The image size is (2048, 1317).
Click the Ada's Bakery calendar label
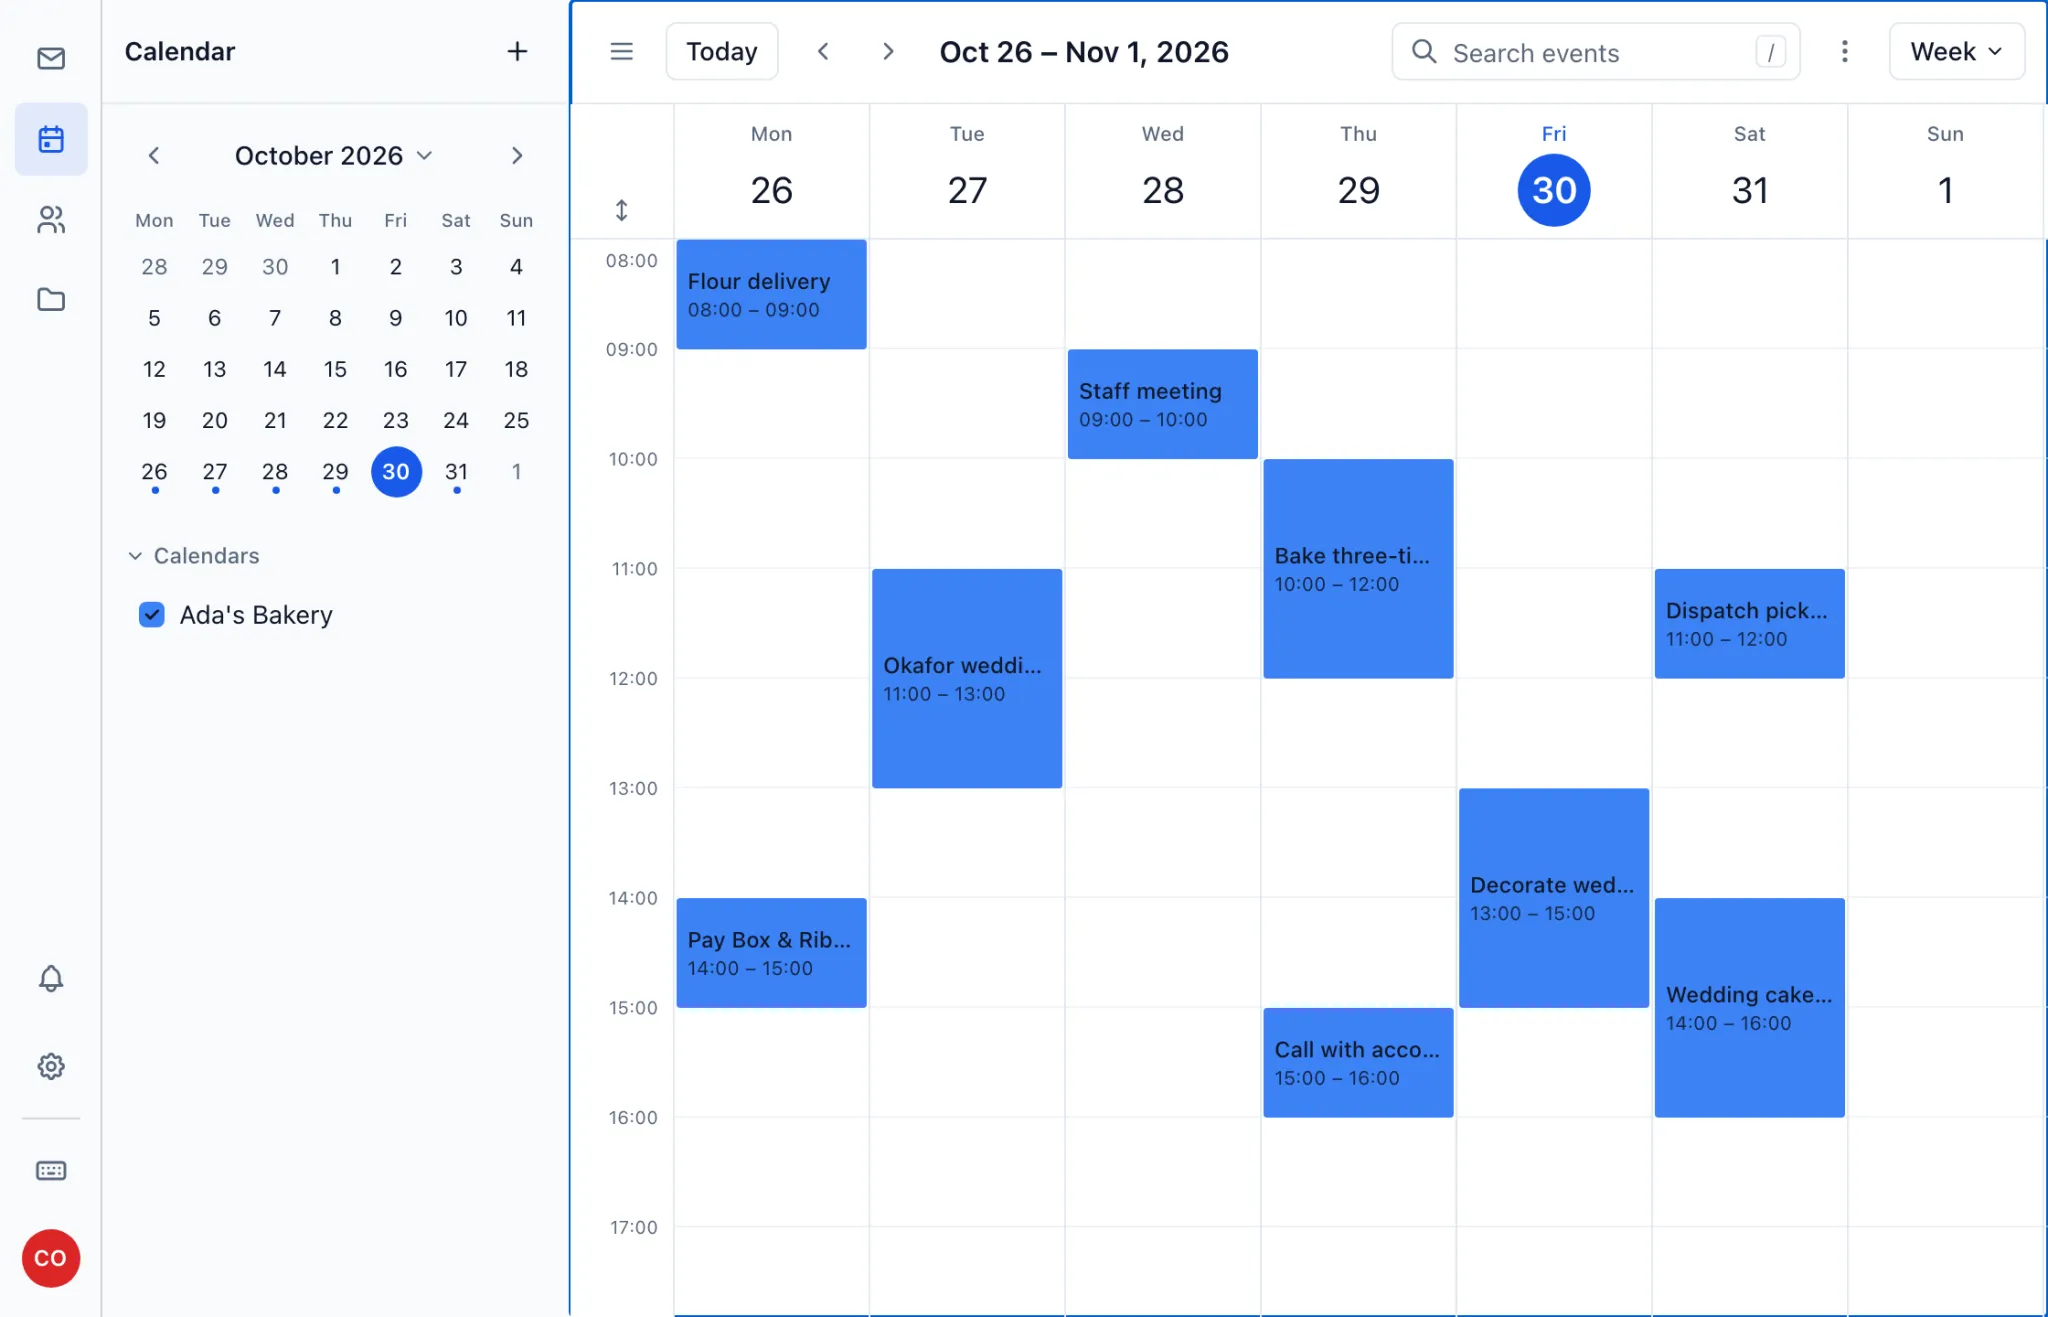256,614
